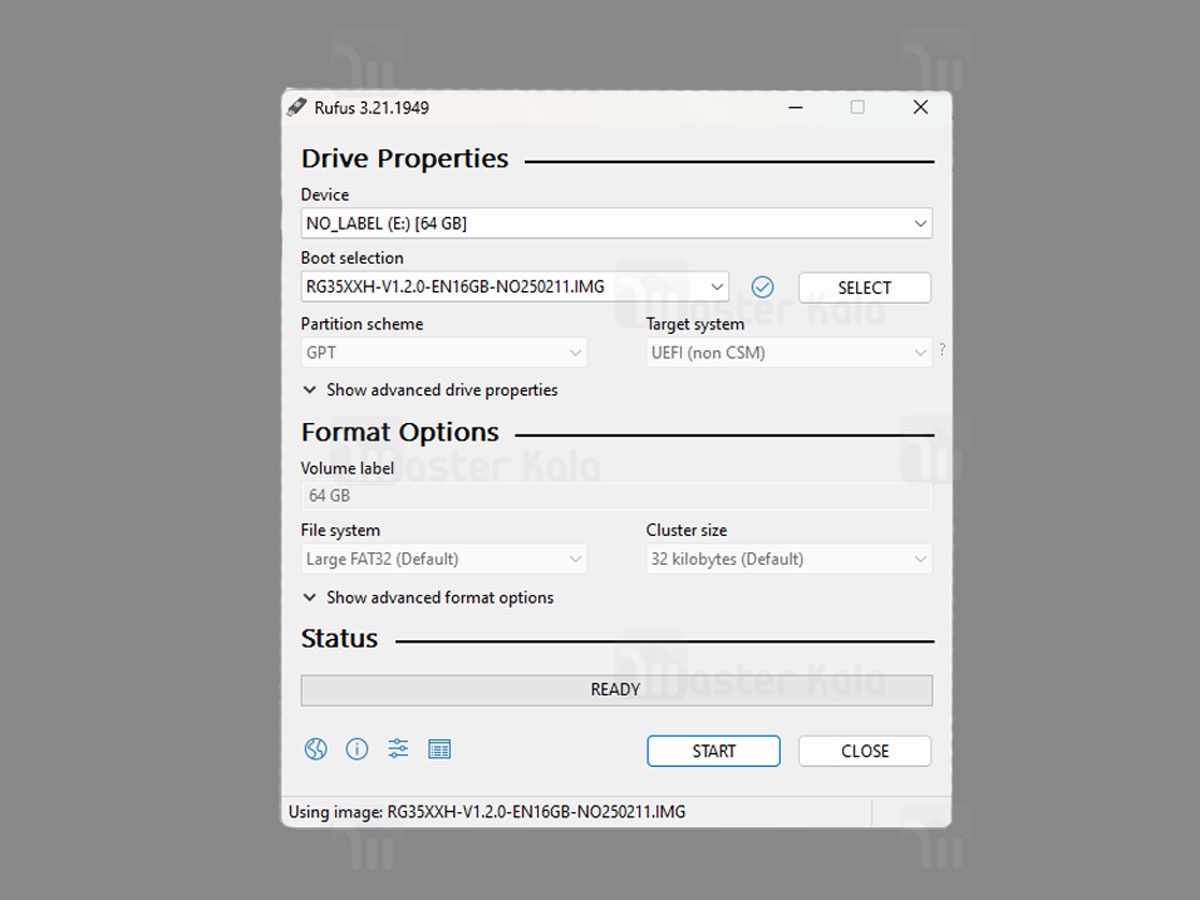Click the 'Partition scheme' label
Image resolution: width=1200 pixels, height=900 pixels.
362,324
